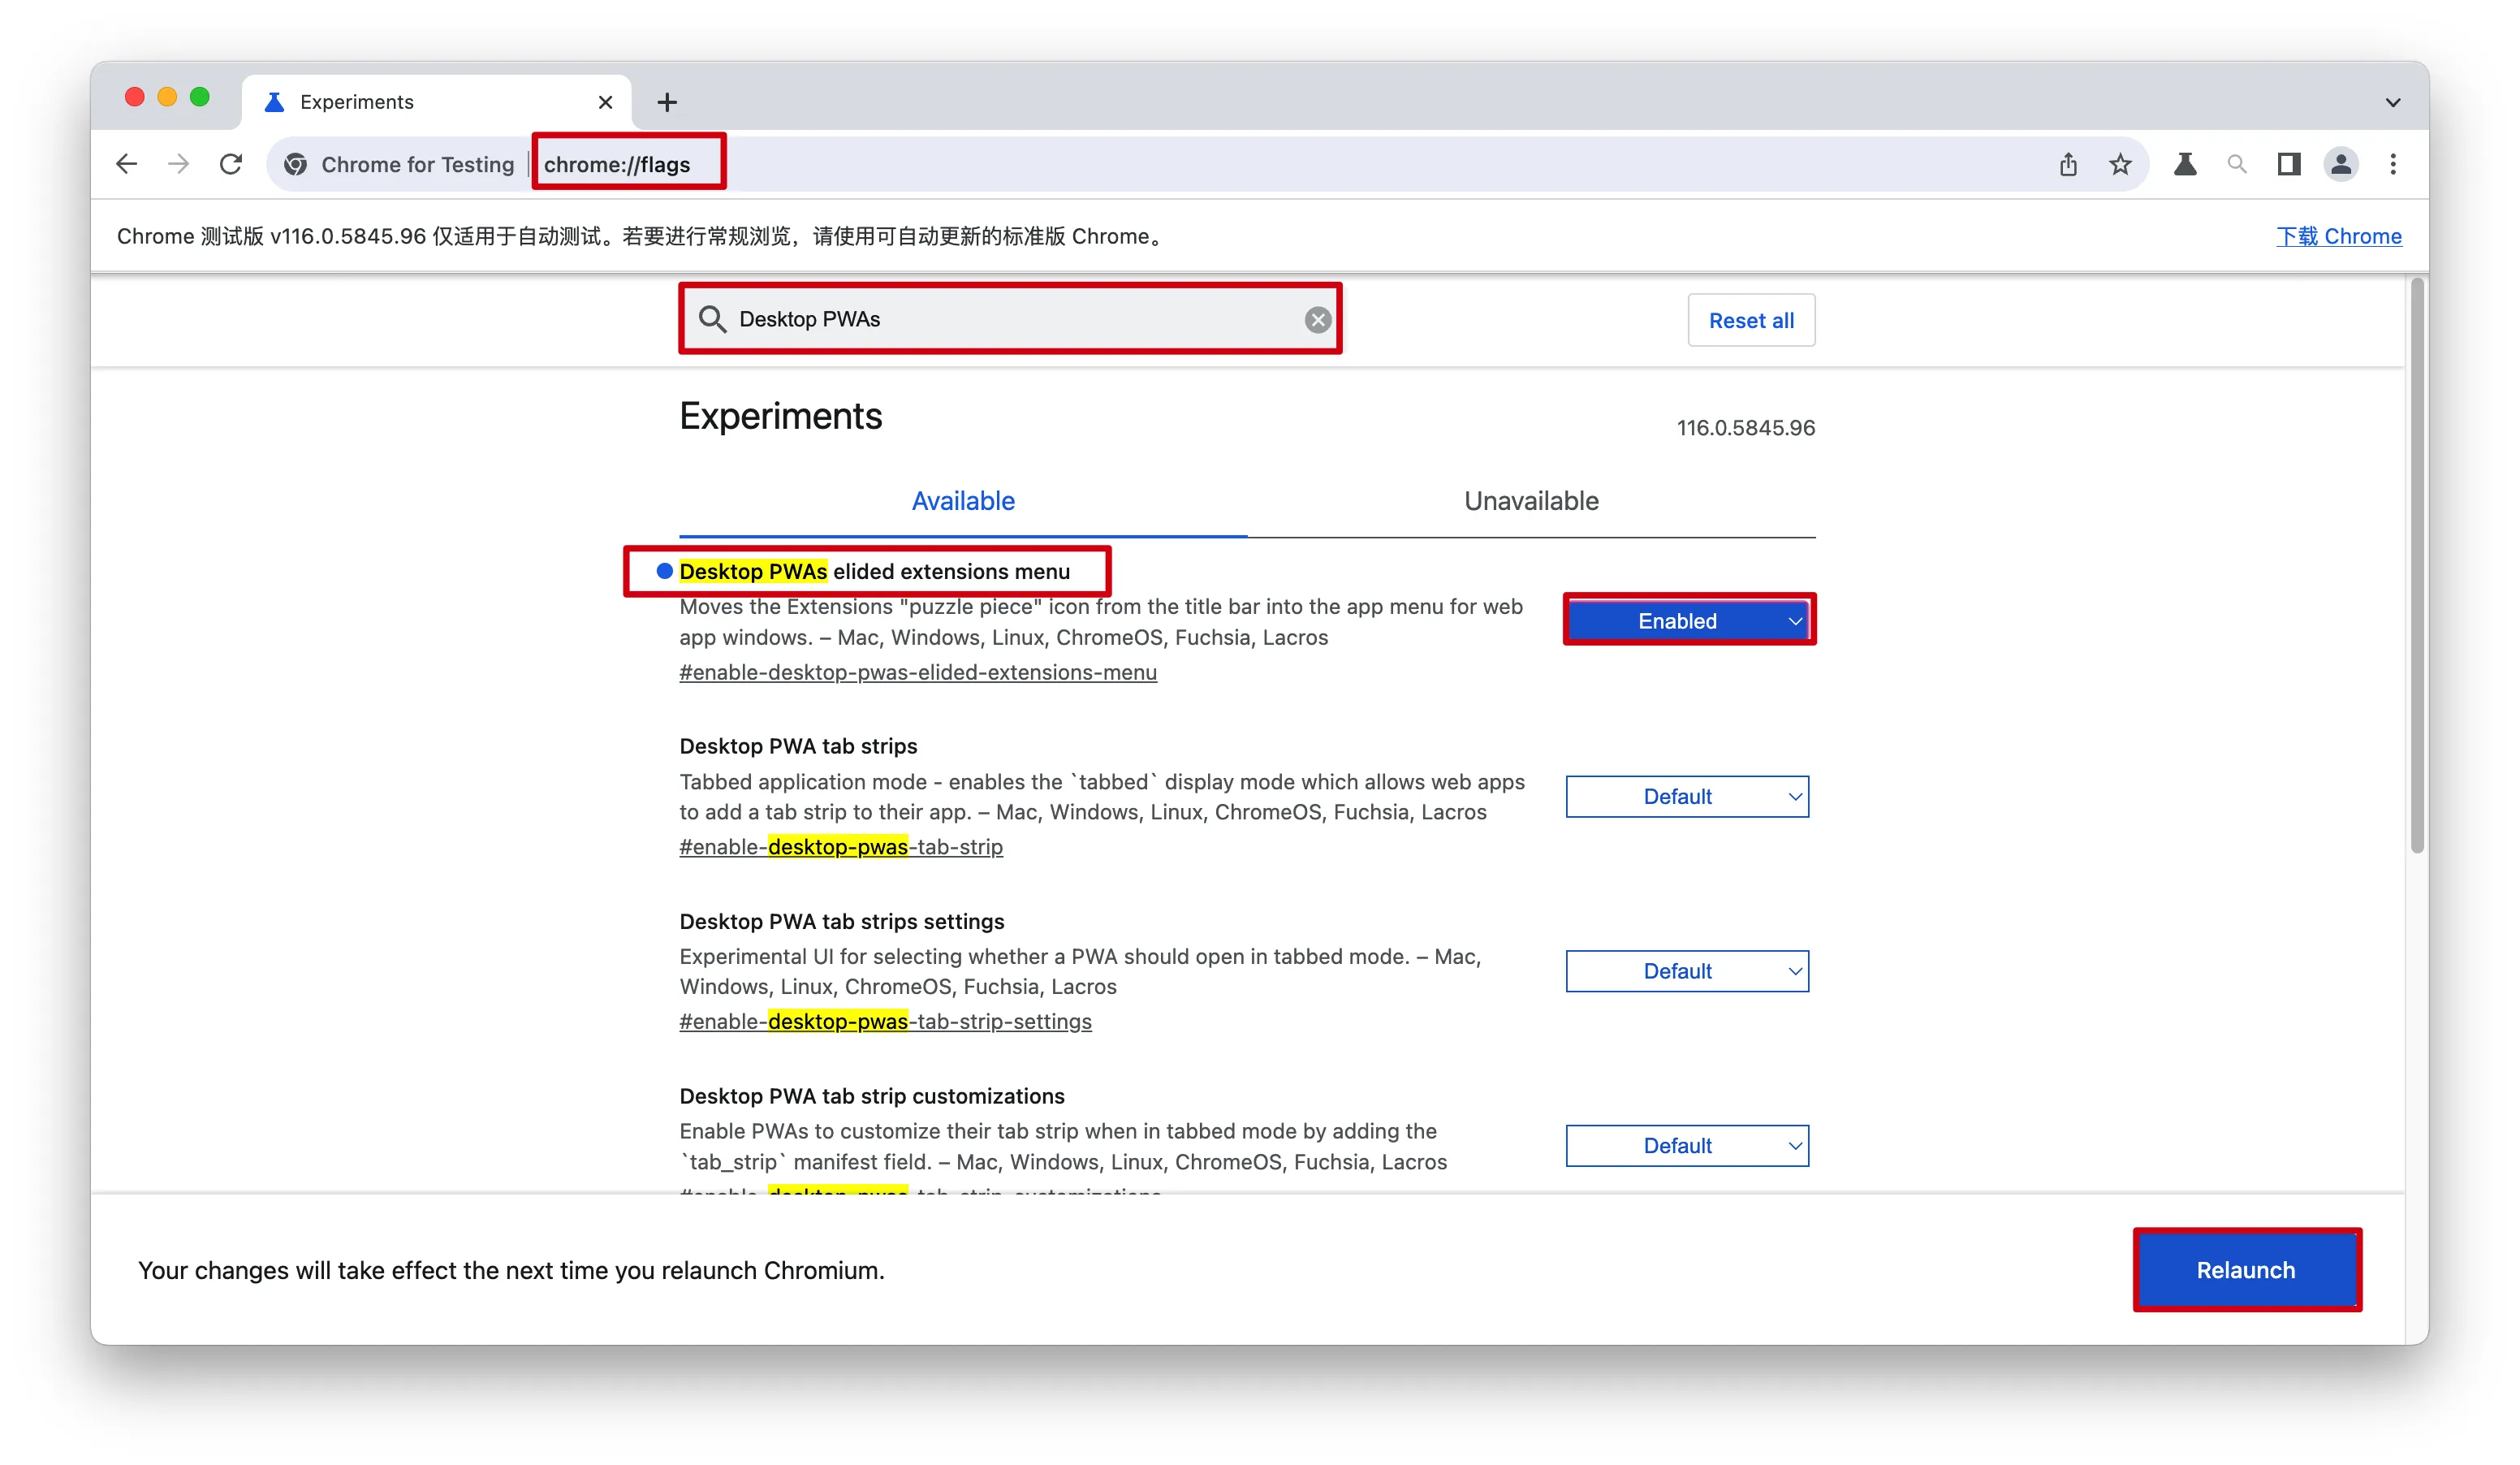2520x1465 pixels.
Task: Click the Experiments page heading
Action: coord(781,416)
